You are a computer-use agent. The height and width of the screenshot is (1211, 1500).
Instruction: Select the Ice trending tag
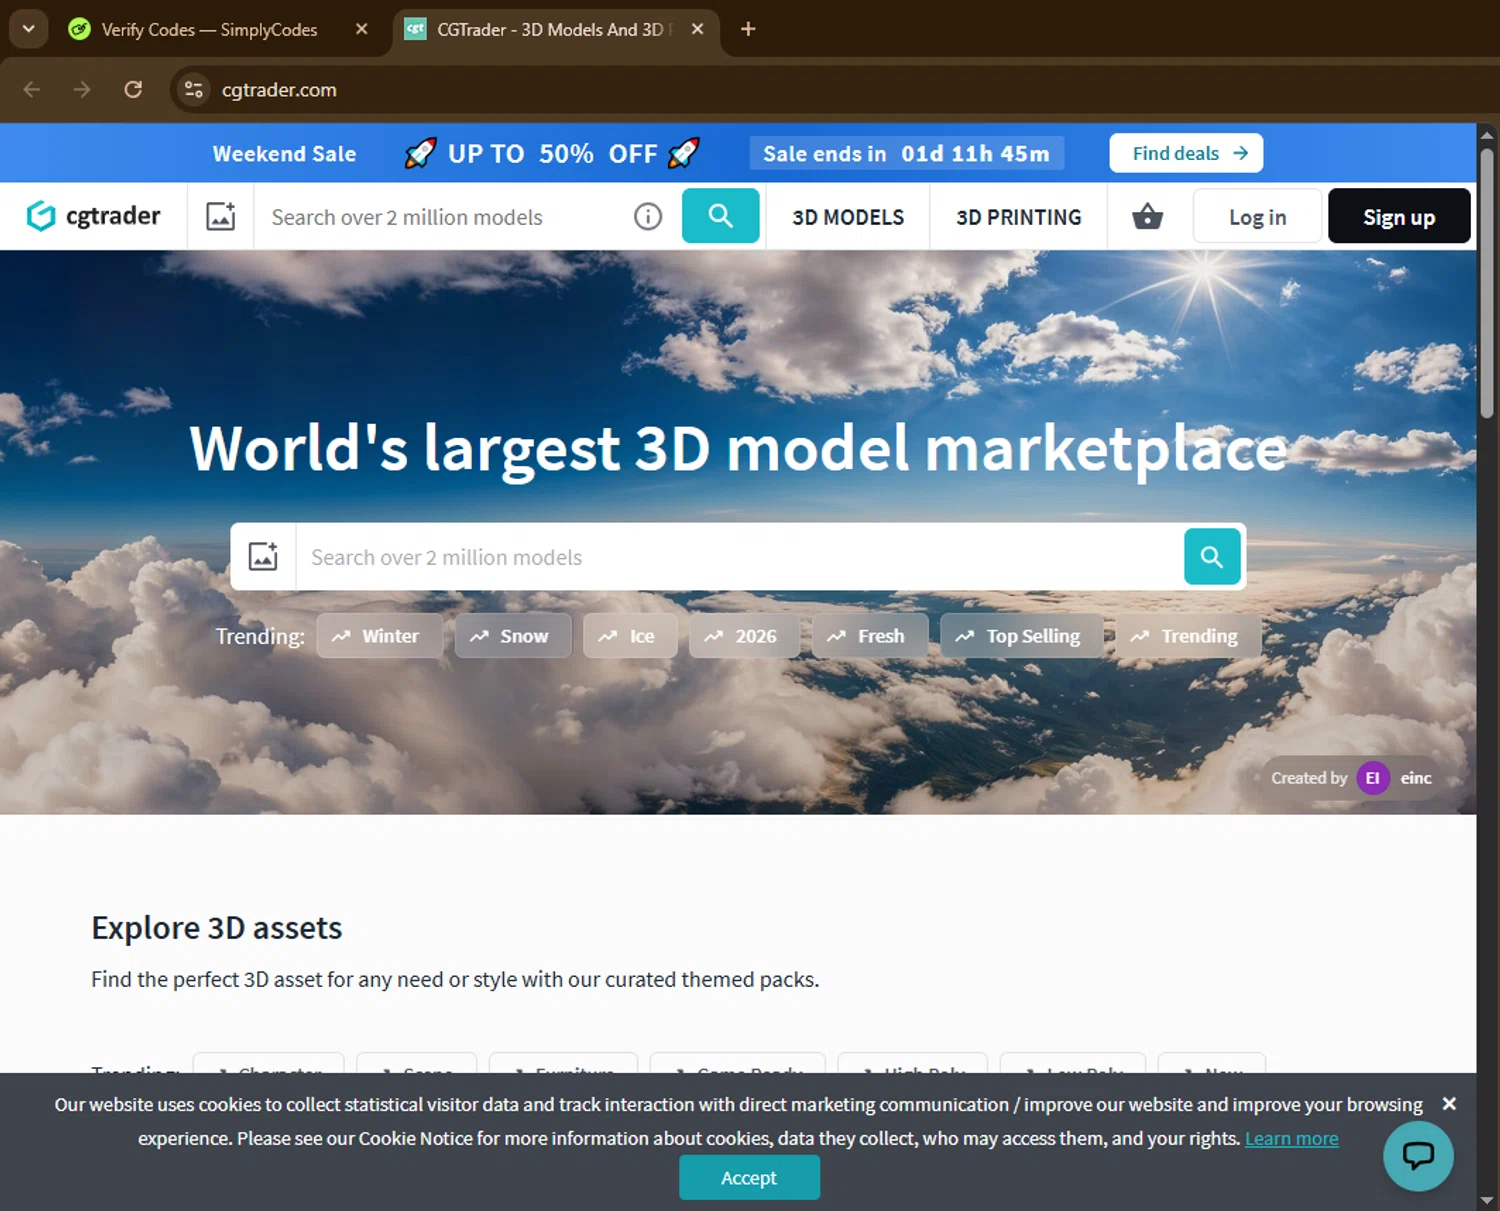click(x=630, y=636)
